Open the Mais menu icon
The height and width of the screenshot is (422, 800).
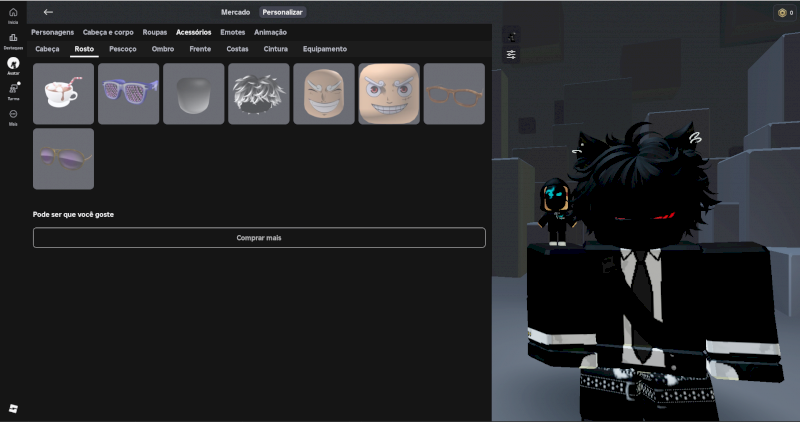13,115
